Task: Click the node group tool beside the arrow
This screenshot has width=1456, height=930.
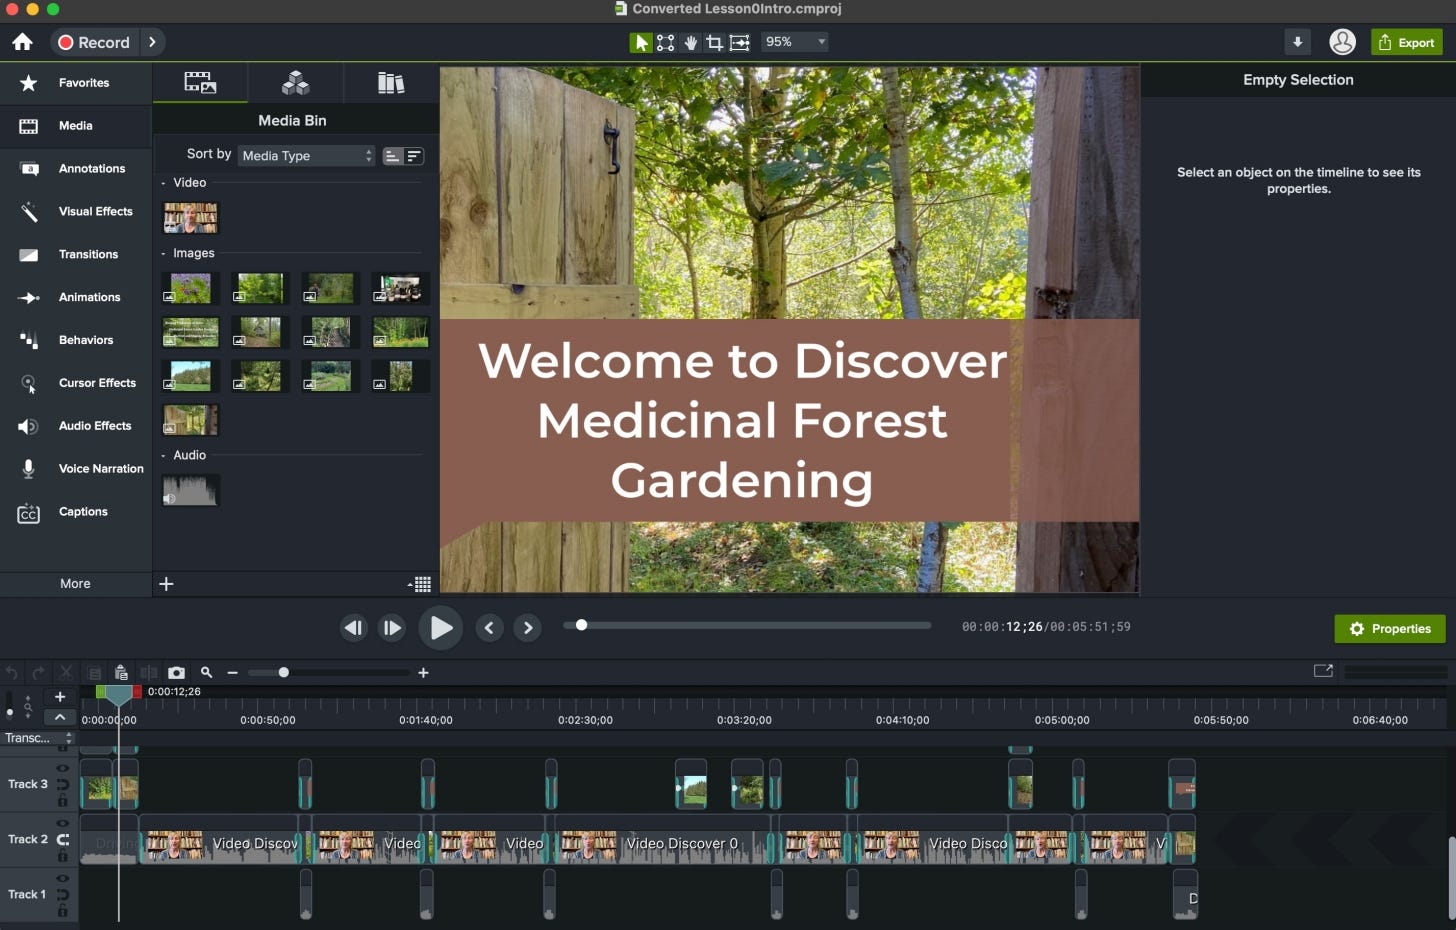Action: tap(665, 42)
